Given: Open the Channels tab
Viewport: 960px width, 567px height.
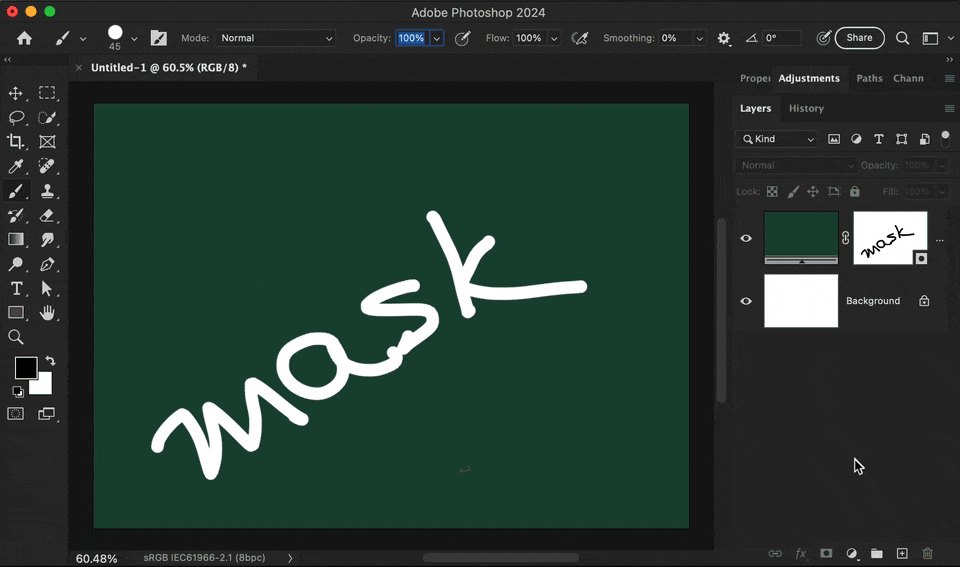Looking at the screenshot, I should [x=908, y=78].
